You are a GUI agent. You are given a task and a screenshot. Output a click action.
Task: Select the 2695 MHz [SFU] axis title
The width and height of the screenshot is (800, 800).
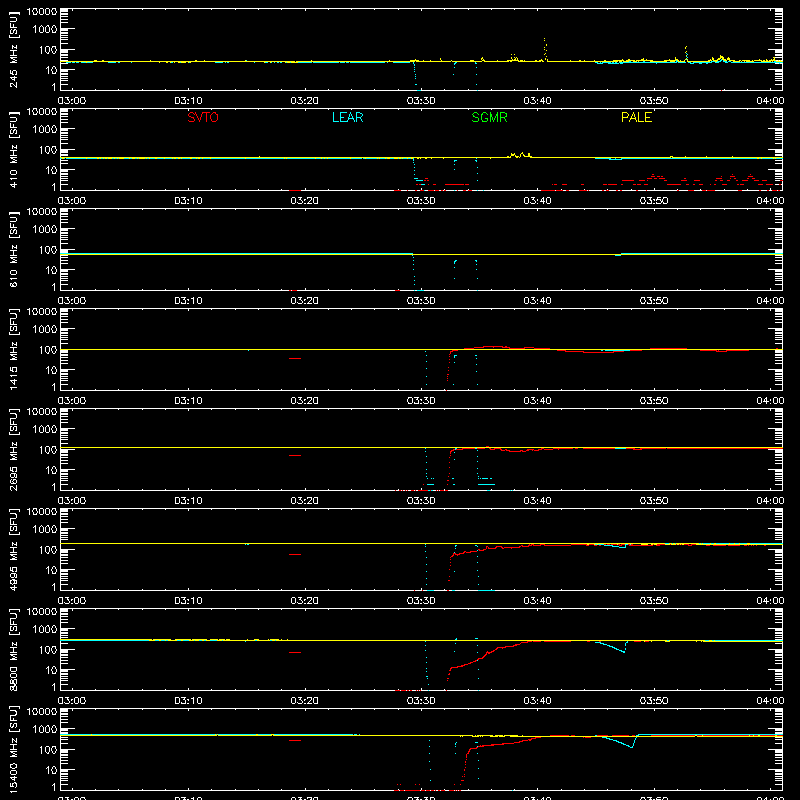pyautogui.click(x=14, y=450)
